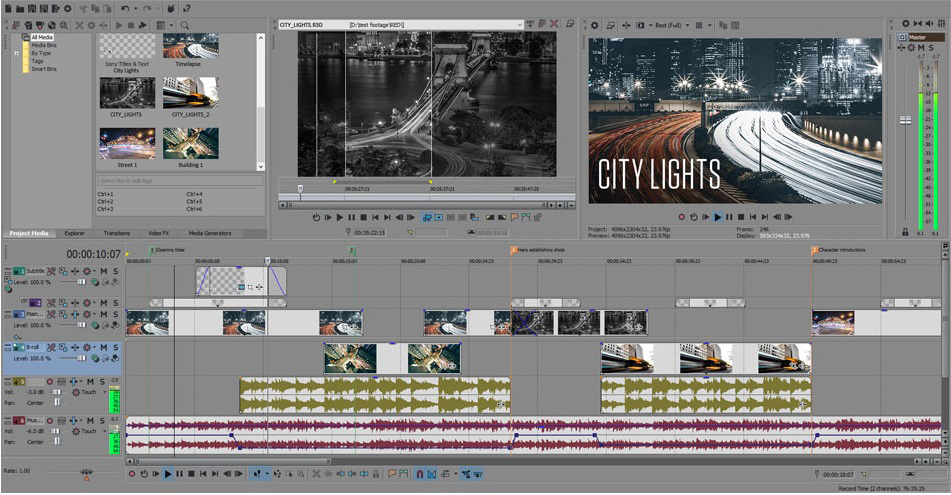This screenshot has height=495, width=951.
Task: Click the media search magnifier icon
Action: (x=184, y=25)
